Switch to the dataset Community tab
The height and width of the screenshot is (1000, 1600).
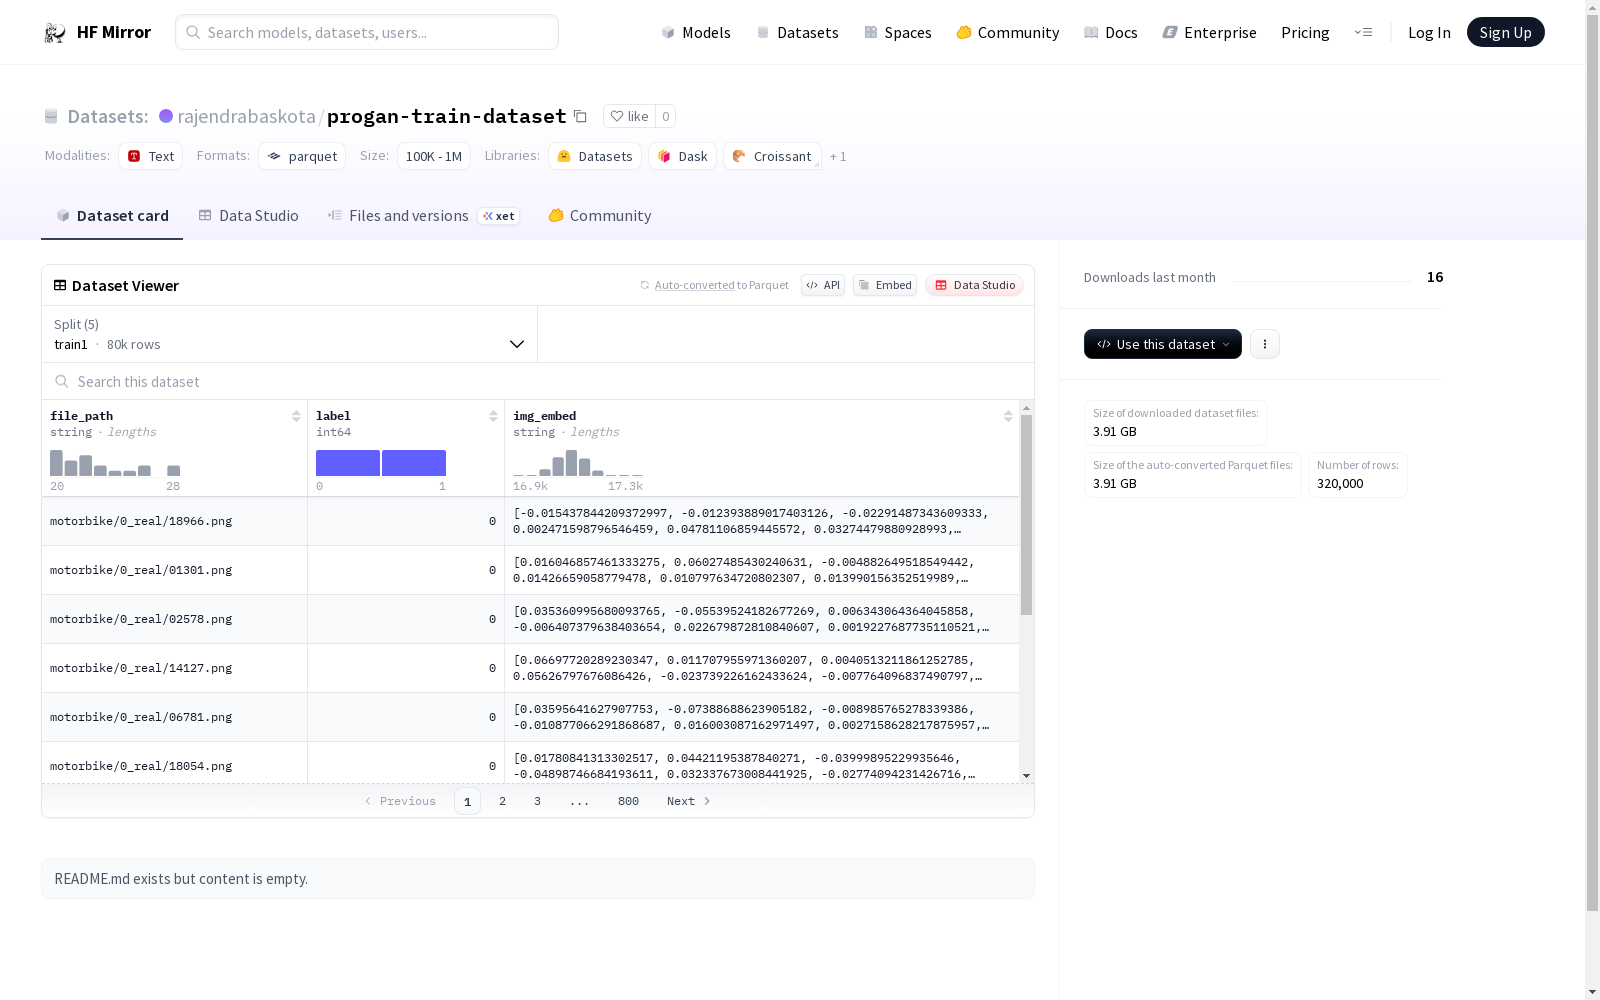click(x=600, y=216)
